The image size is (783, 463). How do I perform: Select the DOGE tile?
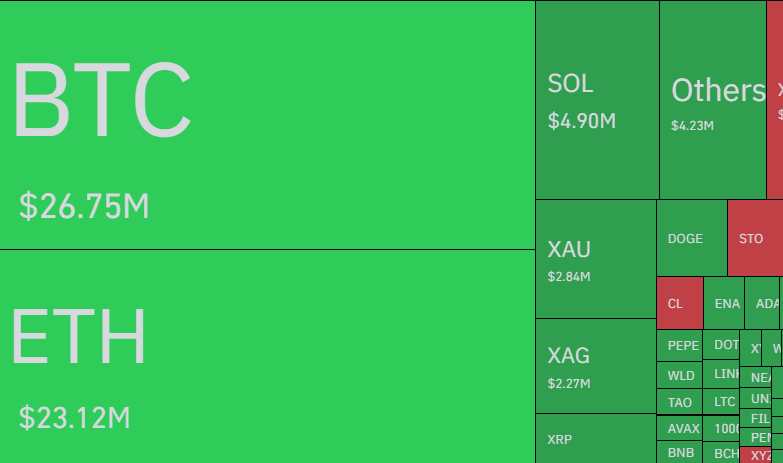(691, 238)
